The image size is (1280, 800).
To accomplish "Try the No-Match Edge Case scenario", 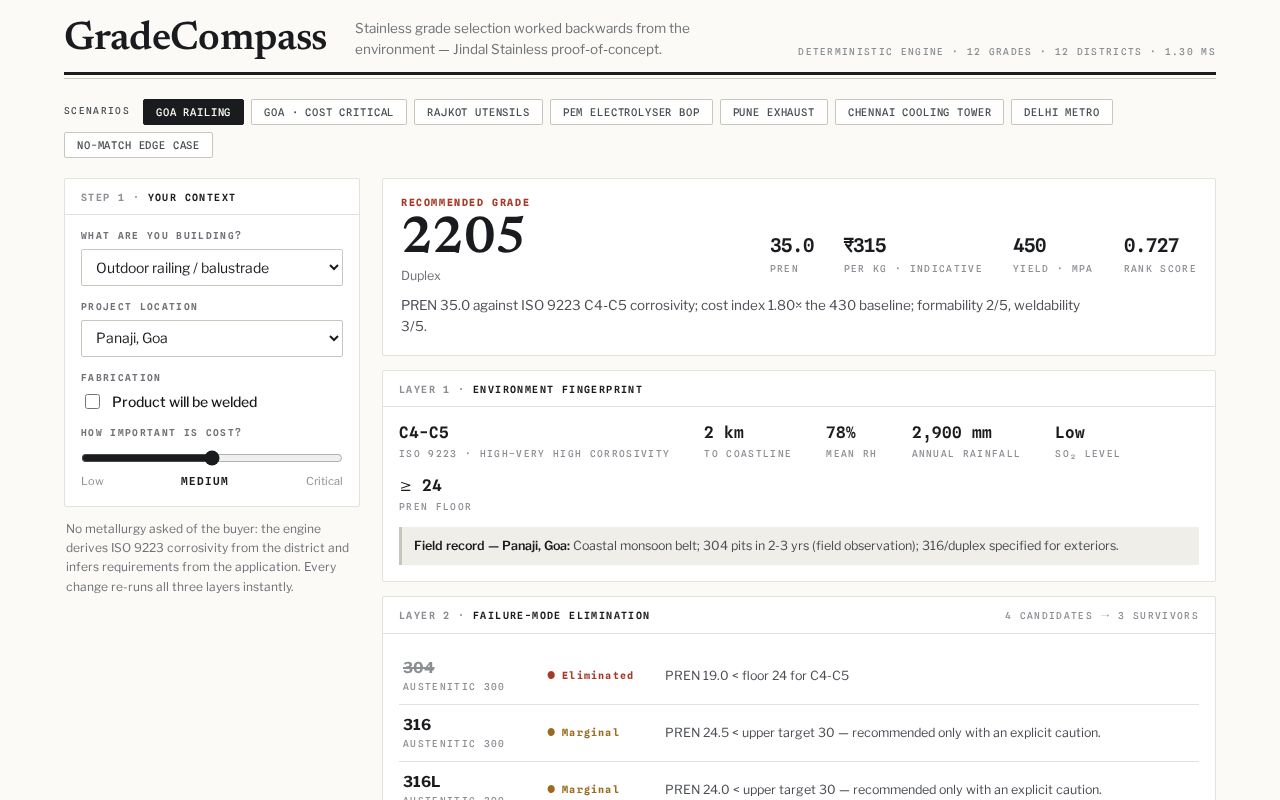I will 138,145.
